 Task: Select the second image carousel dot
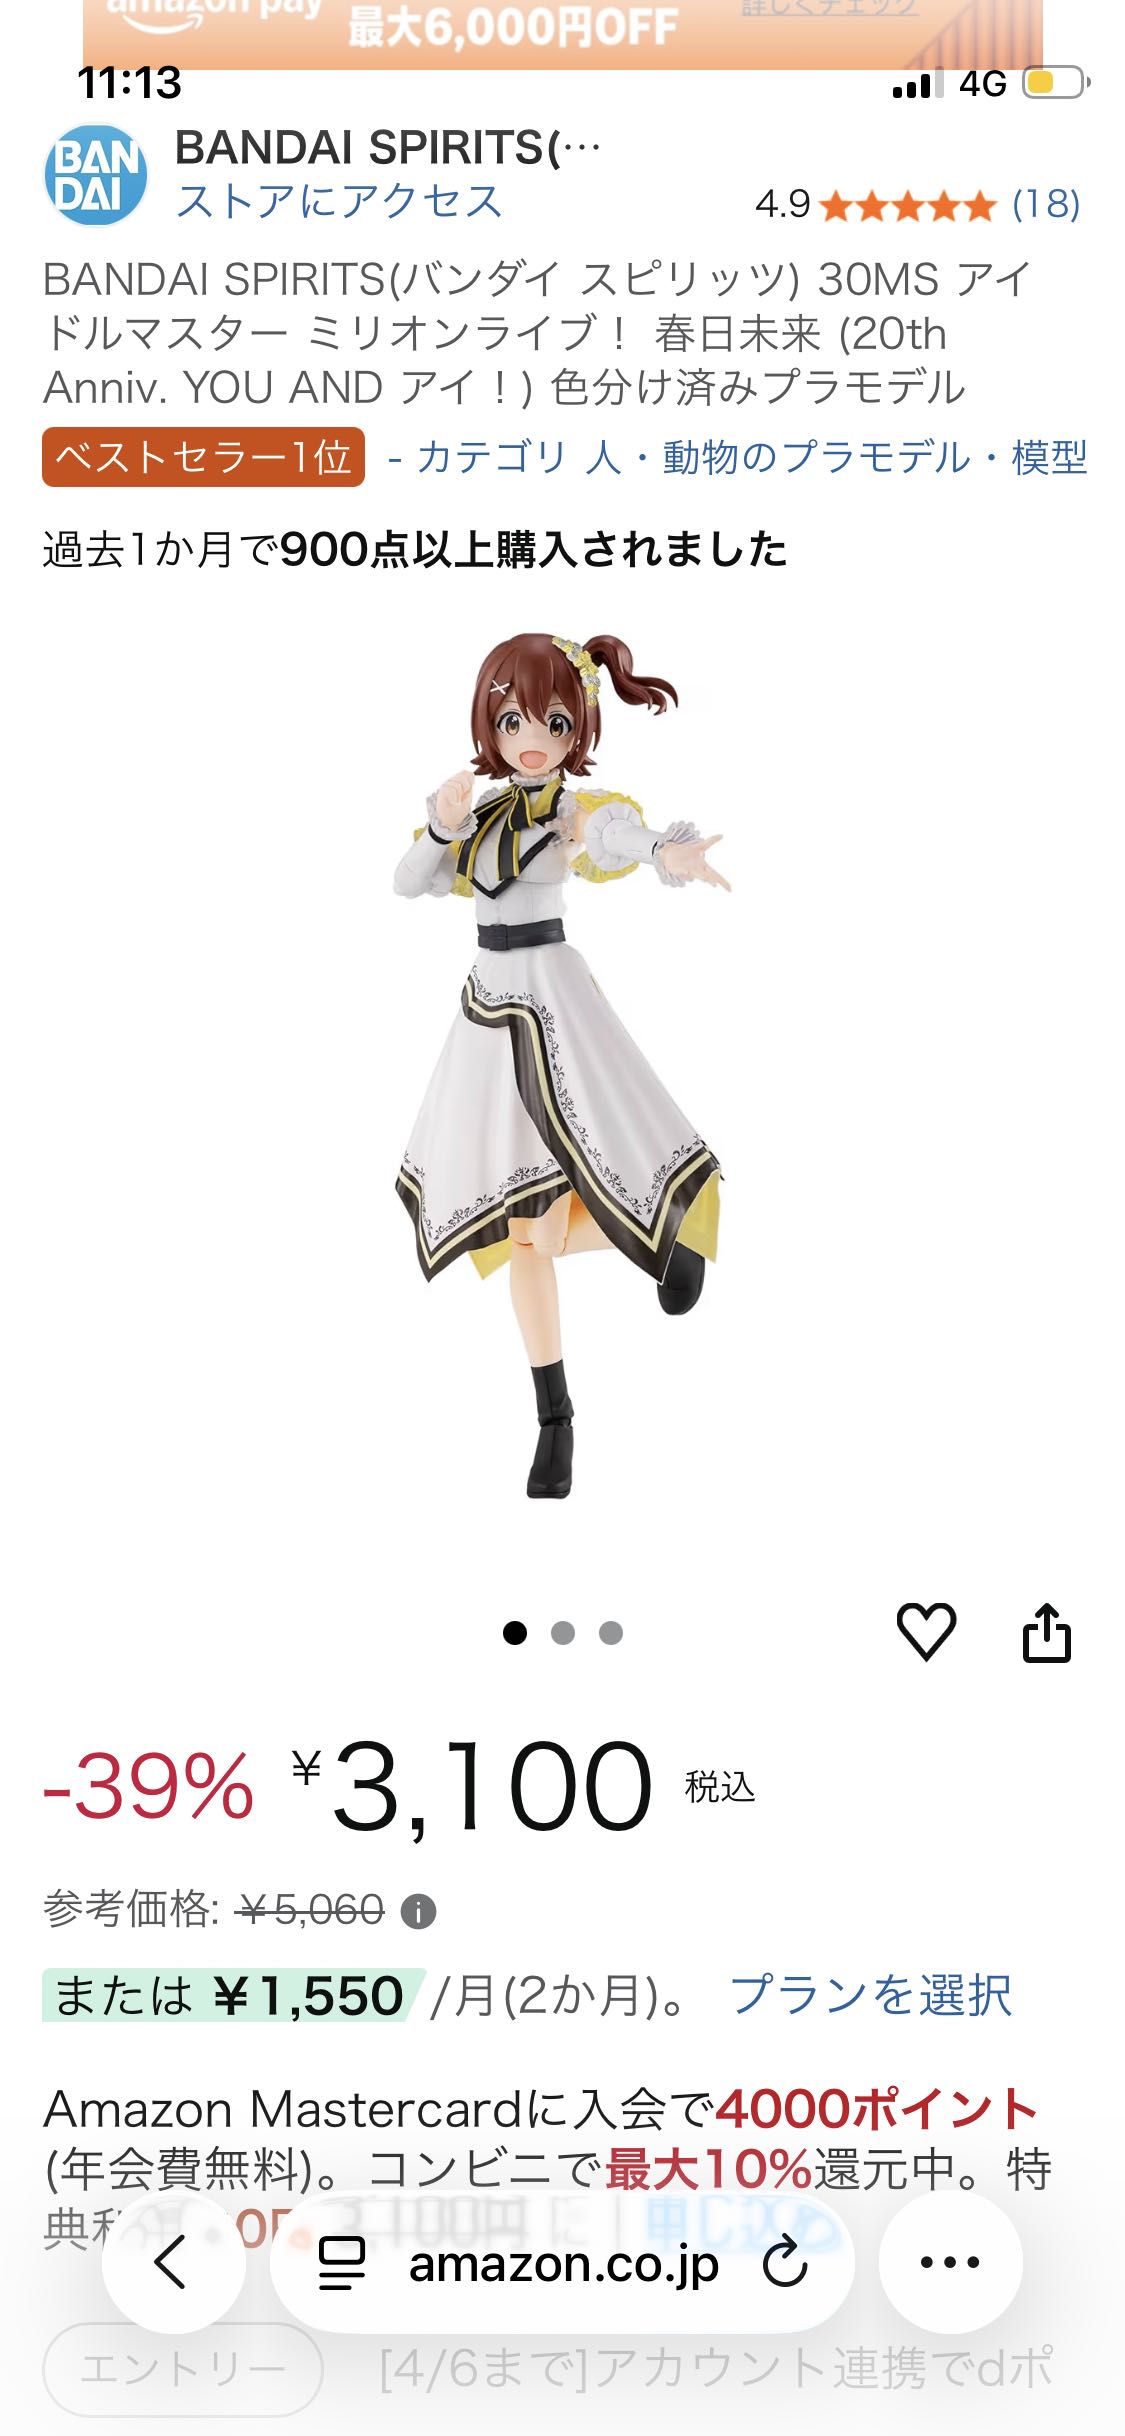pos(563,1633)
